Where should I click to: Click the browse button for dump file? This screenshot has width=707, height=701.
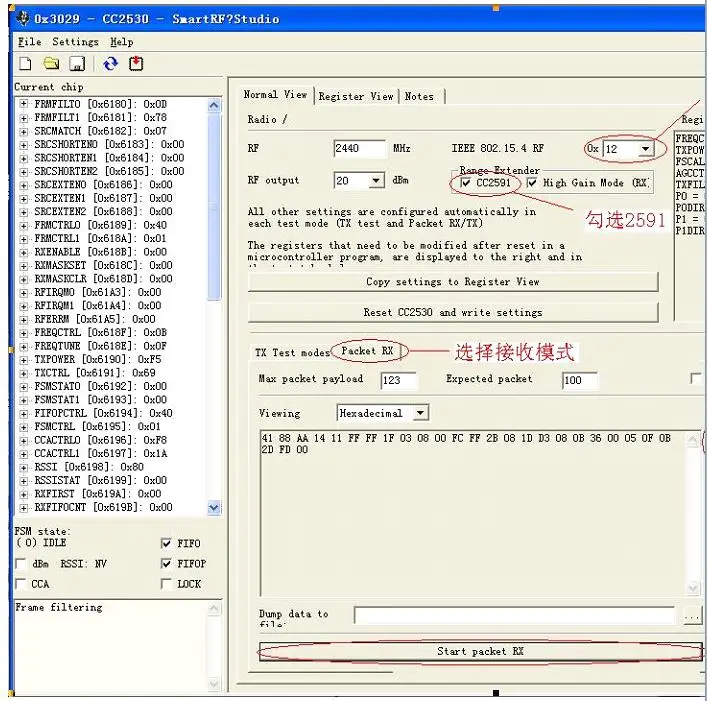pos(693,616)
